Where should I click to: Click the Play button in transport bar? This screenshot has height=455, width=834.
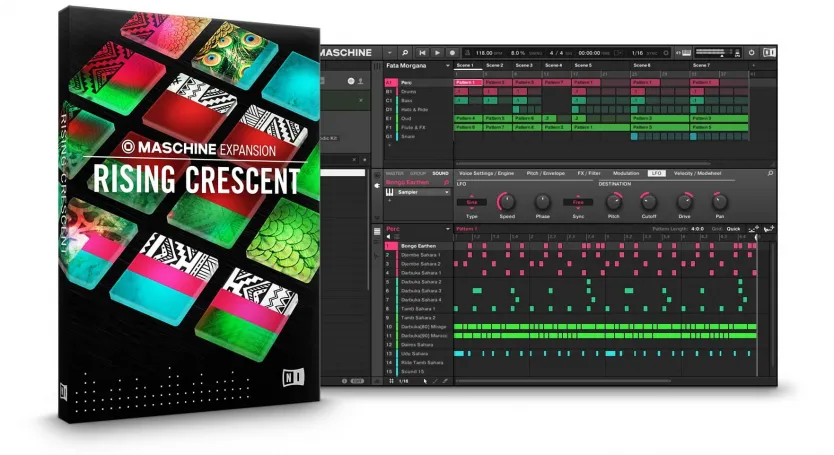pos(438,52)
